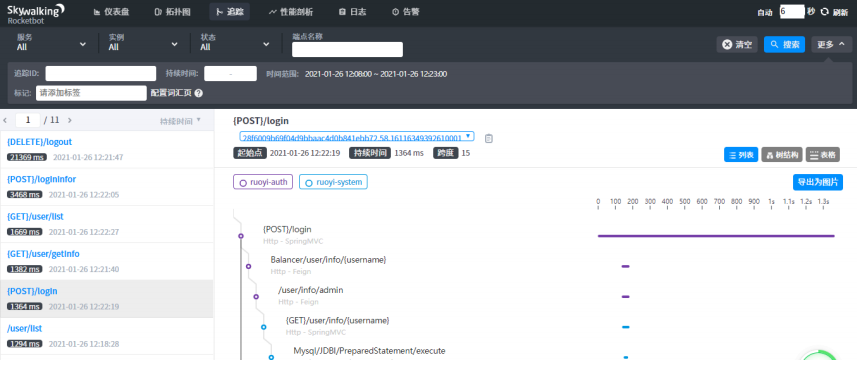Select the /user/list trace with 1294 ms
This screenshot has height=368, width=857.
(107, 336)
